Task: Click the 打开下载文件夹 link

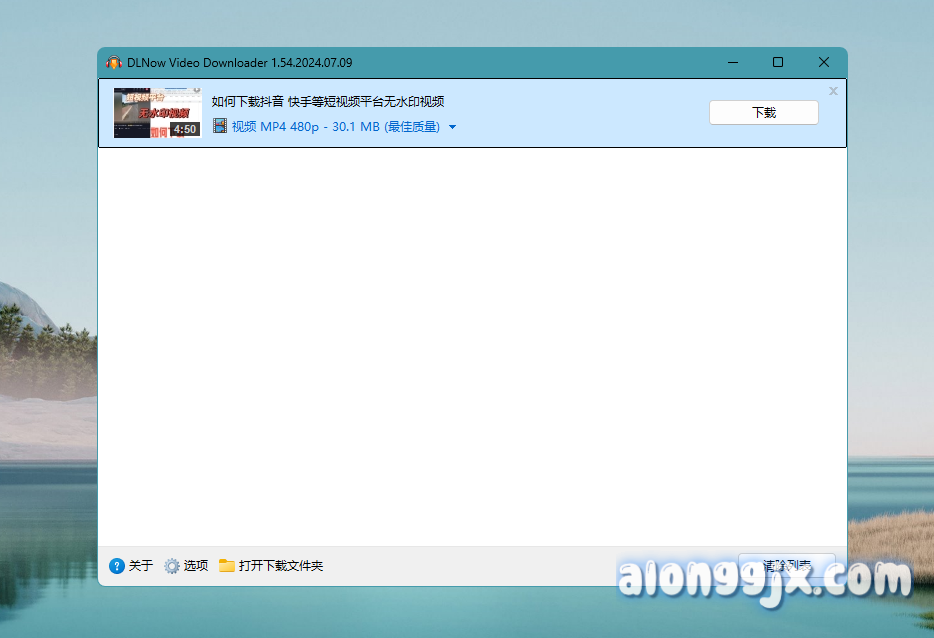Action: (x=281, y=566)
